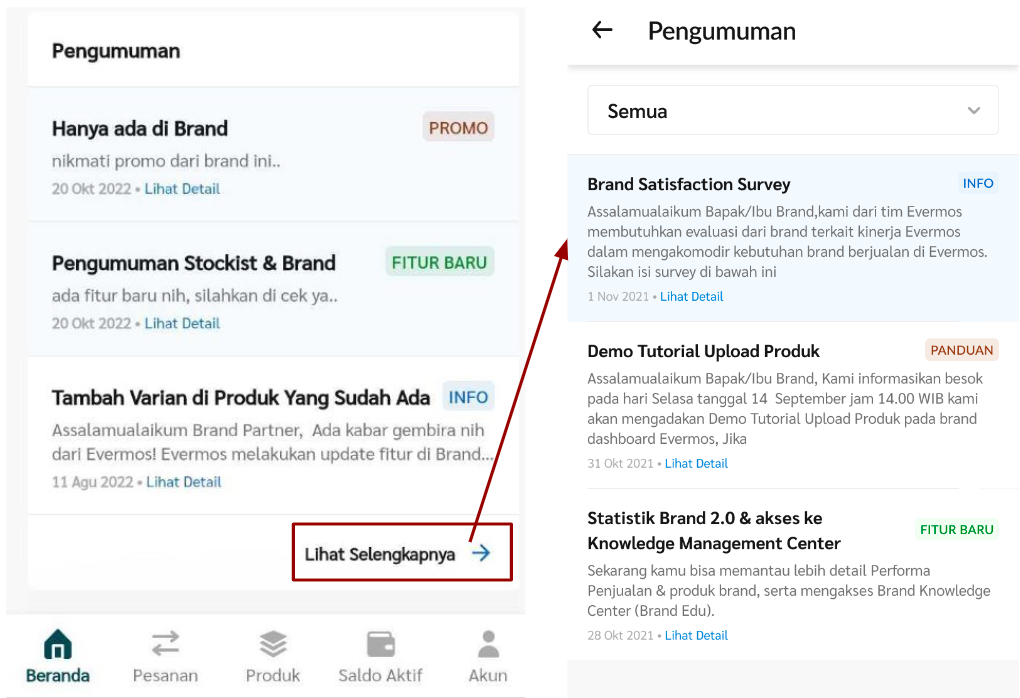Select the Brand Satisfaction Survey title
Viewport: 1020px width, 698px height.
[688, 184]
